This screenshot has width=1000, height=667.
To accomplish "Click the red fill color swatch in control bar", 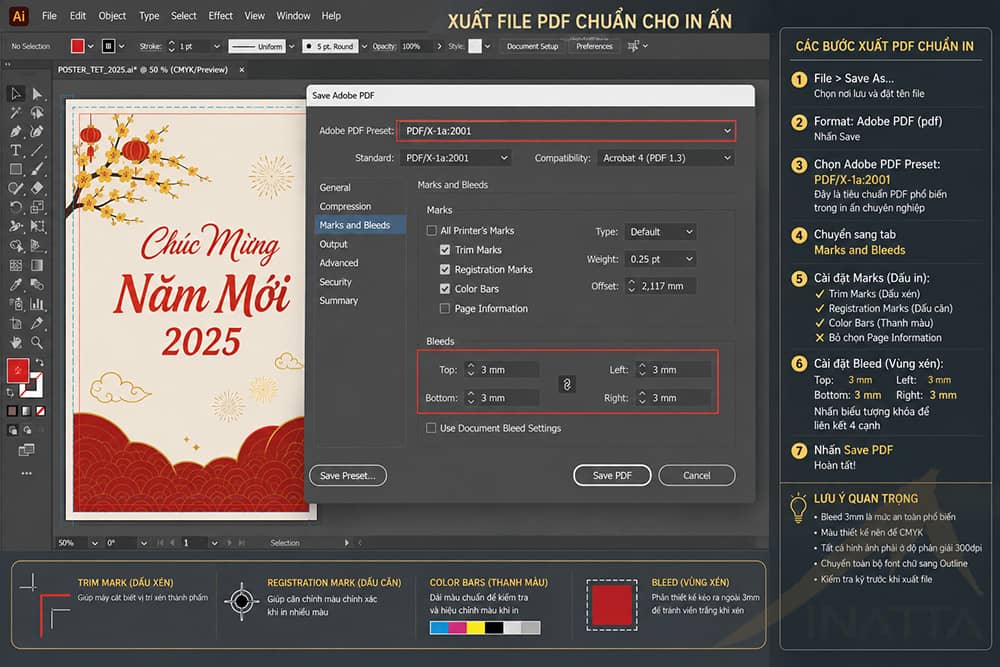I will point(77,46).
